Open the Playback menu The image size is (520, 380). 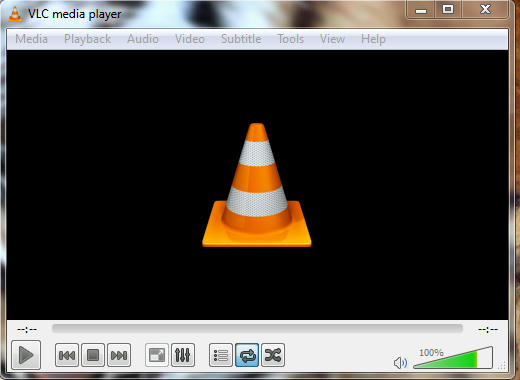87,39
